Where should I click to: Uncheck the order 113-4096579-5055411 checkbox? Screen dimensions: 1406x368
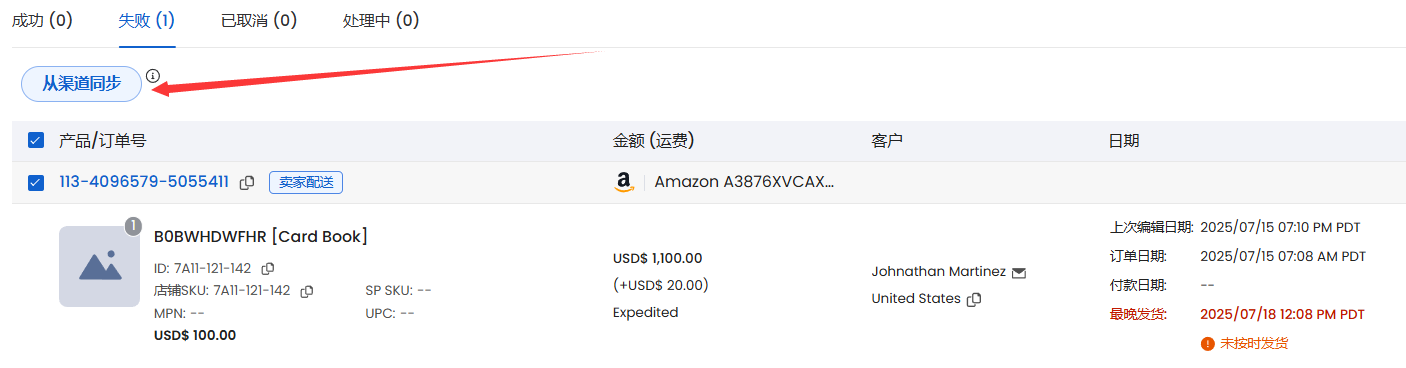click(36, 182)
